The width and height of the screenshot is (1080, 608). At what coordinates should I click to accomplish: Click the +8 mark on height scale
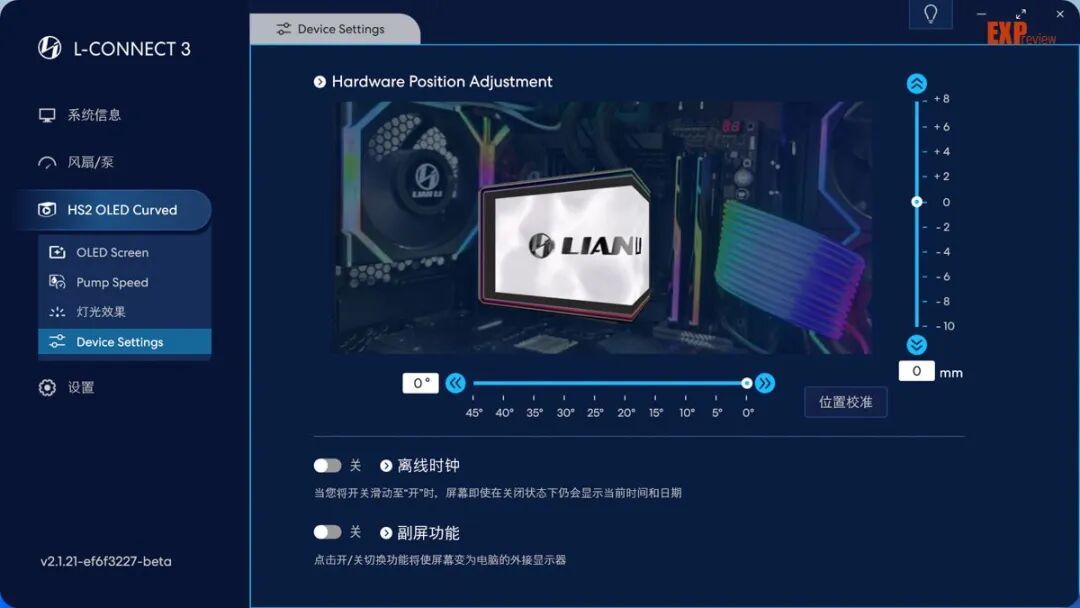942,99
